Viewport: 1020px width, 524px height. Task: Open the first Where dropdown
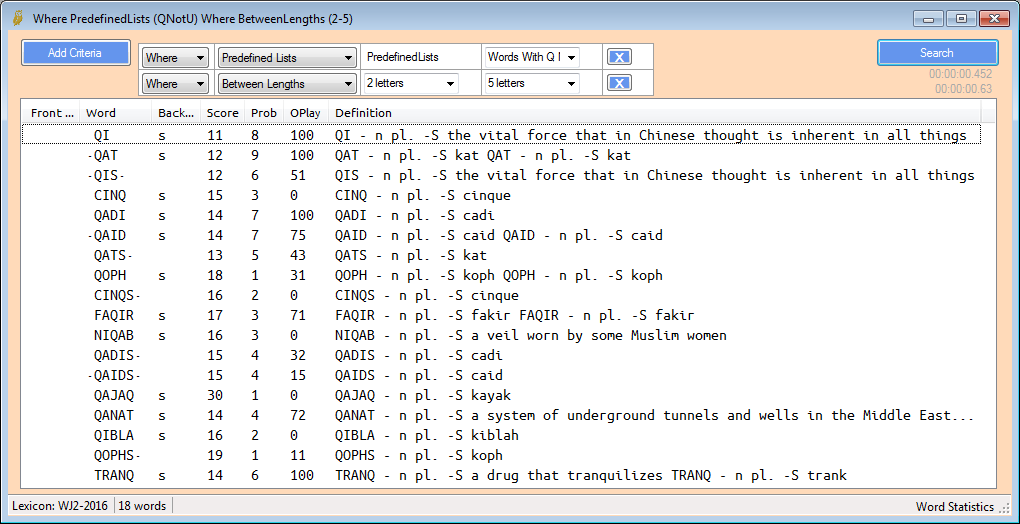175,58
